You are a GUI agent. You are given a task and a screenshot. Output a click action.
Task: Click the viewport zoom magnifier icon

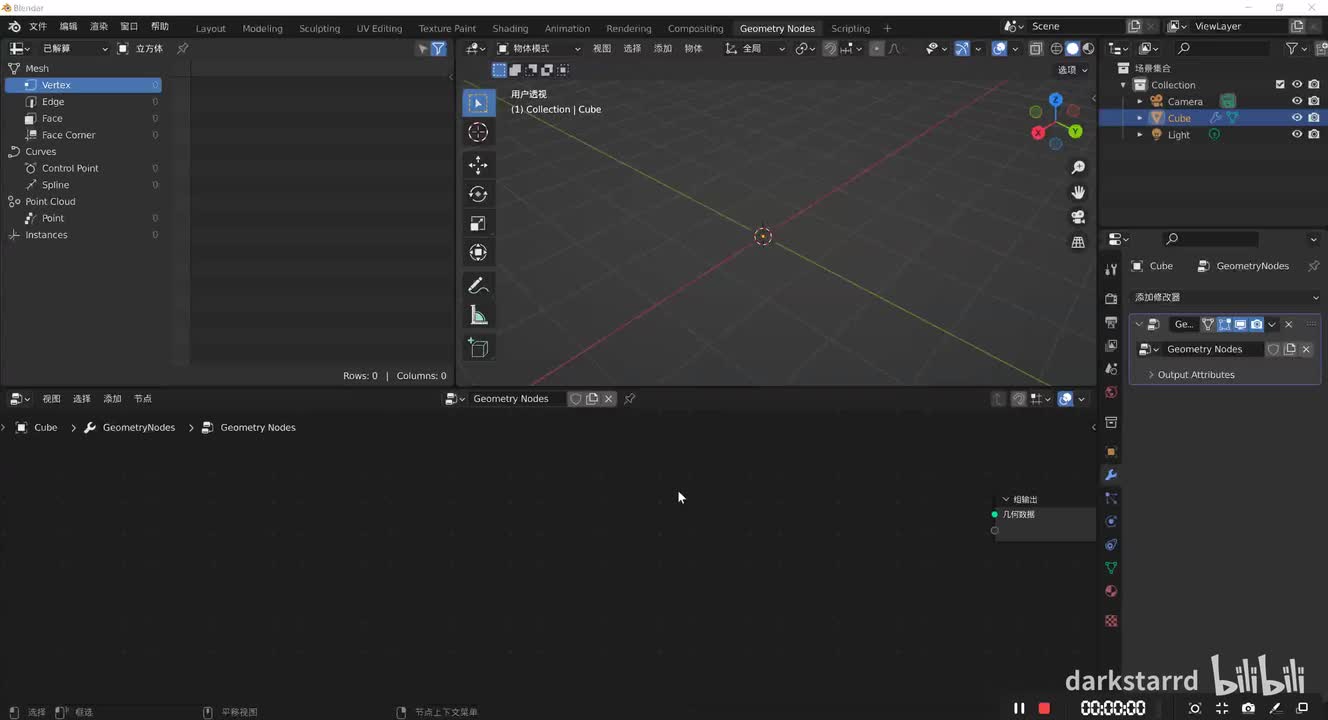point(1078,168)
